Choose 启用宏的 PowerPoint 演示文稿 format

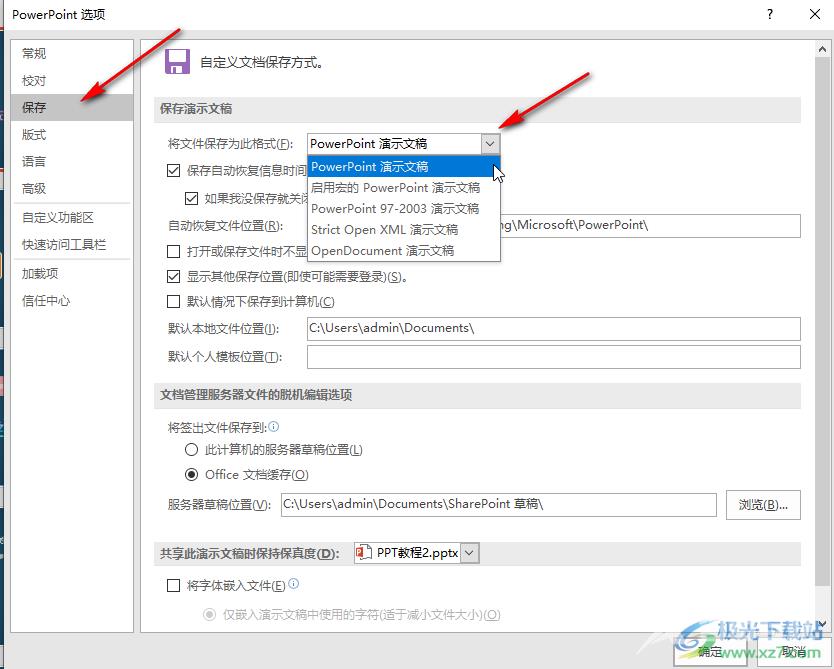404,188
